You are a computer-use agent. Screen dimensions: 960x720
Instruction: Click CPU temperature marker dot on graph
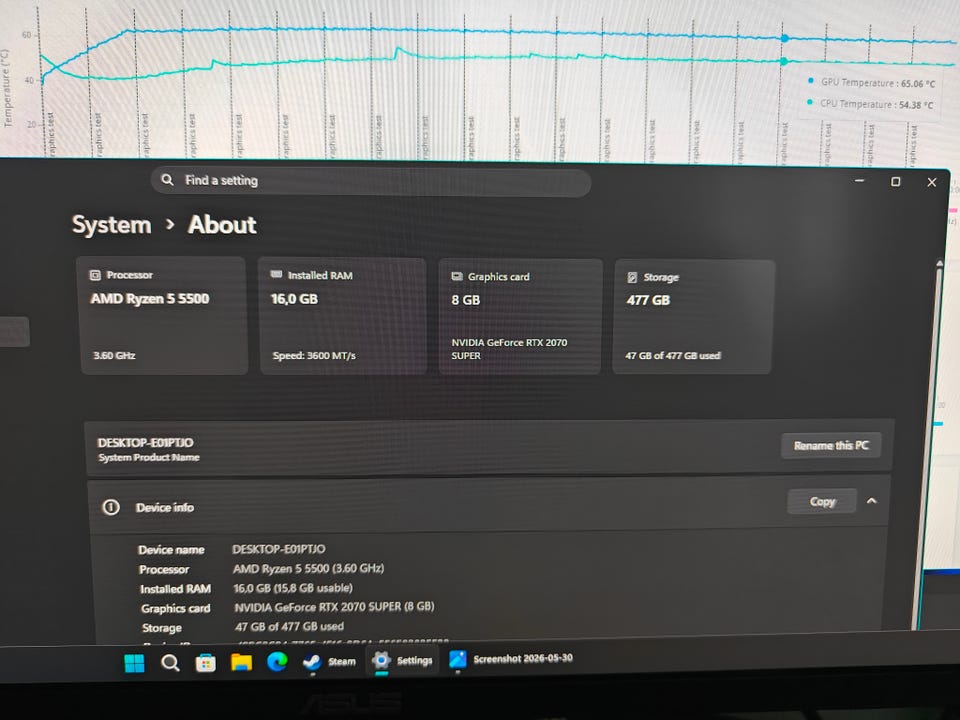coord(784,61)
